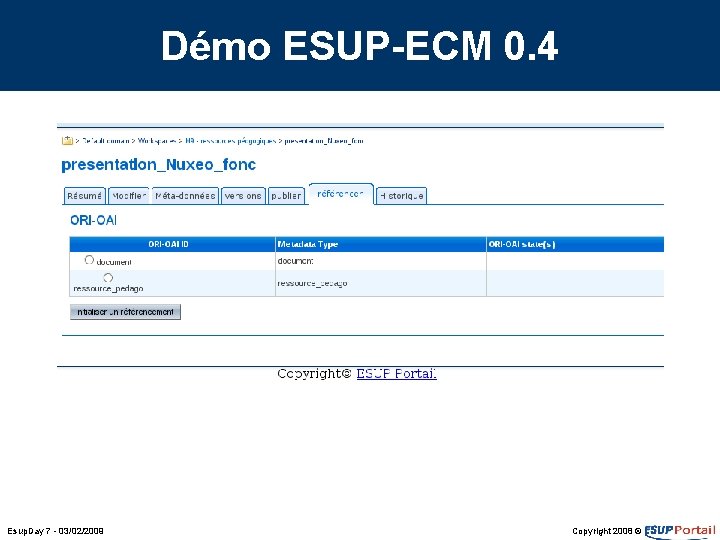Image resolution: width=720 pixels, height=540 pixels.
Task: Click presentation_Nuxeo_fonc breadcrumb entry
Action: [324, 141]
